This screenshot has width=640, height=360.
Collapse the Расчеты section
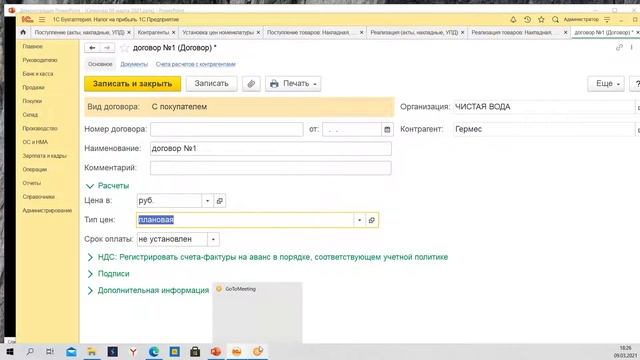[90, 186]
